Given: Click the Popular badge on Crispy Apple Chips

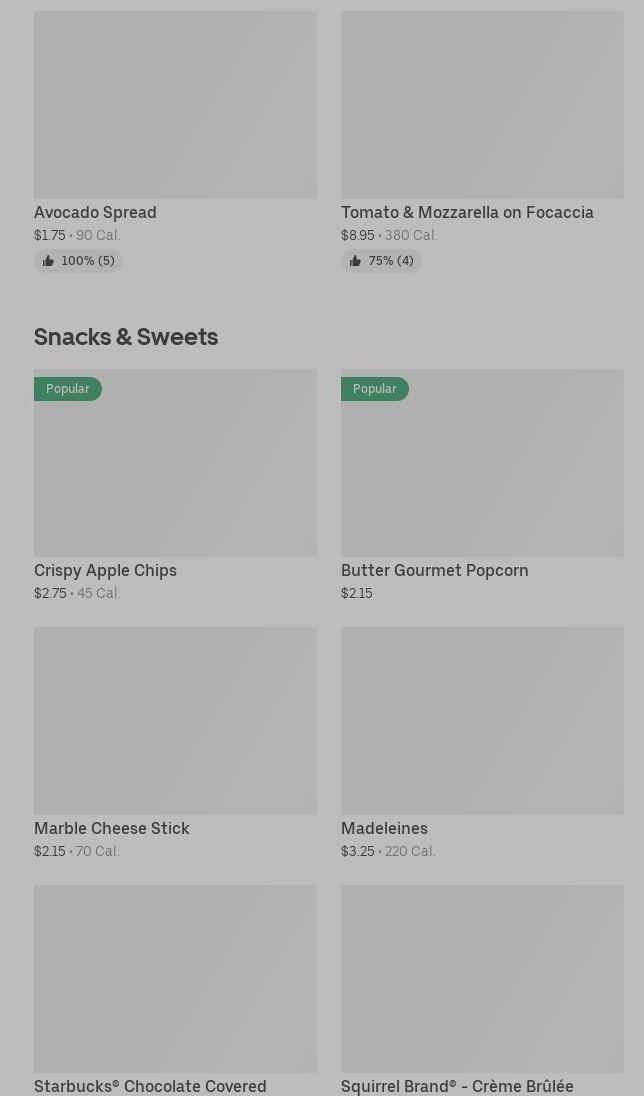Looking at the screenshot, I should click(x=68, y=389).
